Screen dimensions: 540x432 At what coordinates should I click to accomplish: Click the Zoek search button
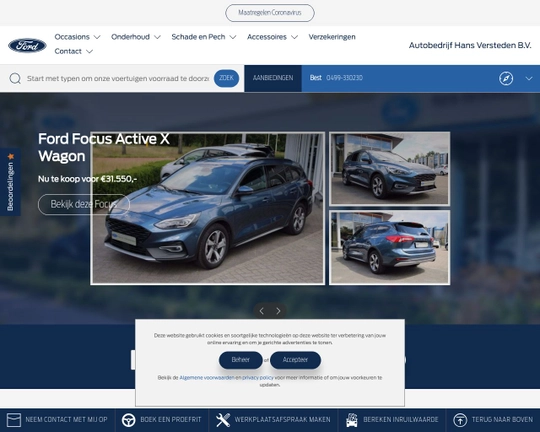(x=226, y=78)
